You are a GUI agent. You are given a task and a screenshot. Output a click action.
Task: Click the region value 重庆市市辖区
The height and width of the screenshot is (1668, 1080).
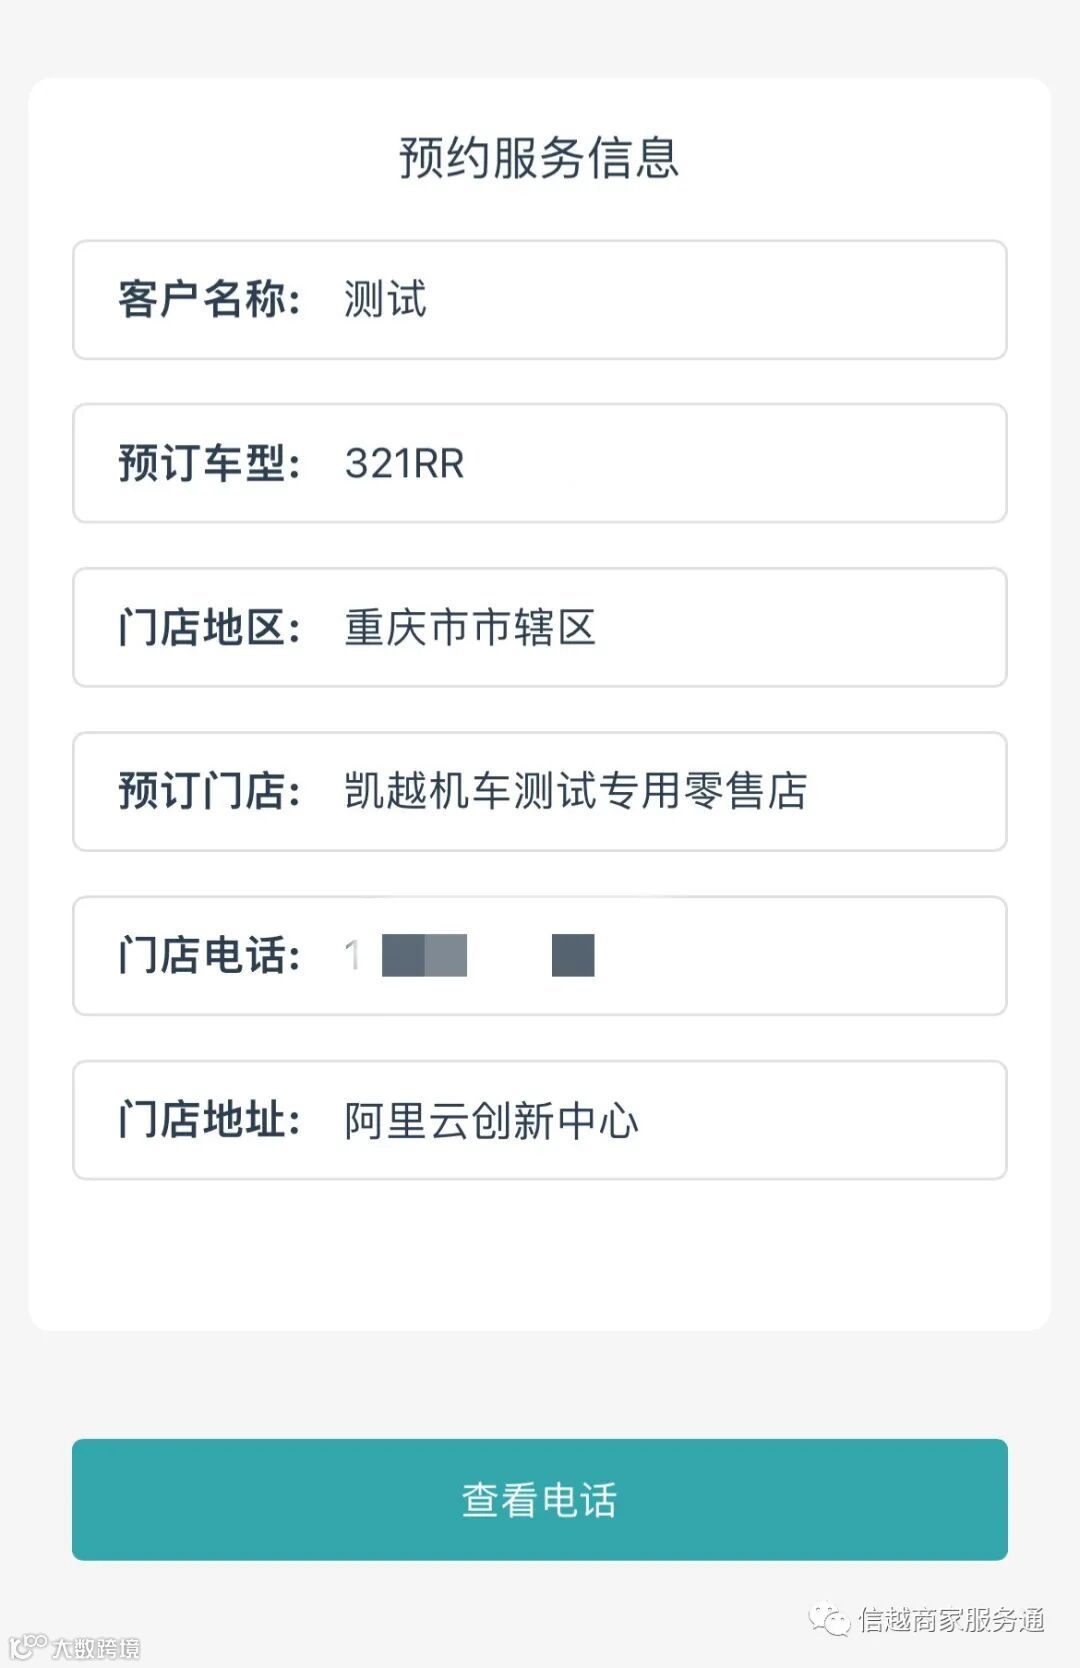coord(470,627)
